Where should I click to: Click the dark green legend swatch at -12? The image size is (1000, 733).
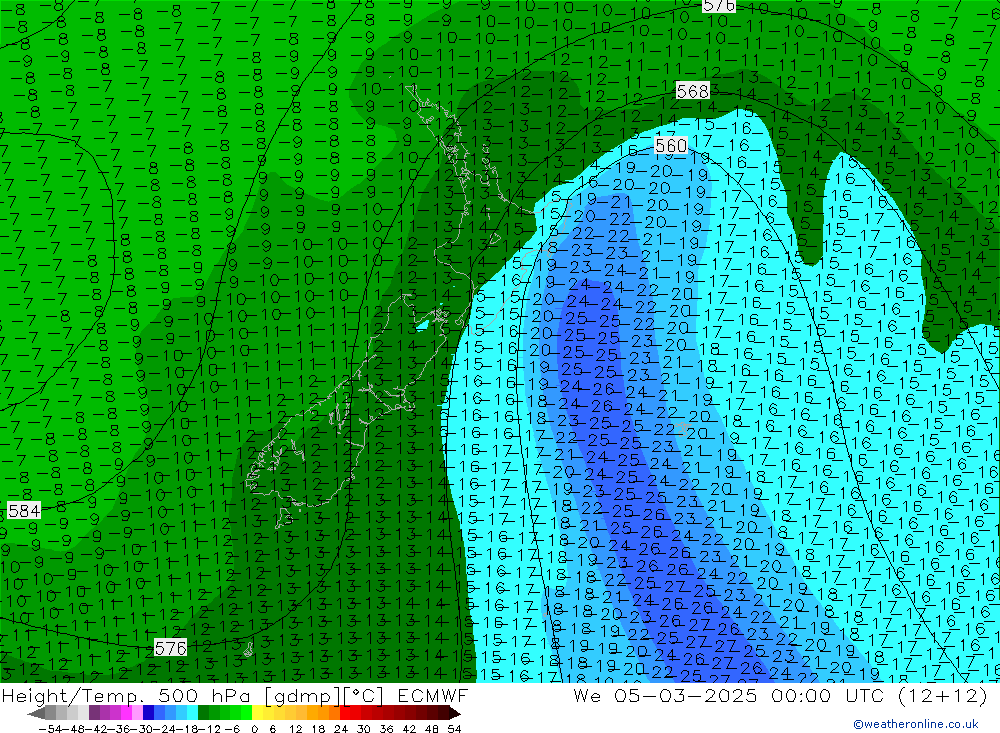click(x=203, y=713)
